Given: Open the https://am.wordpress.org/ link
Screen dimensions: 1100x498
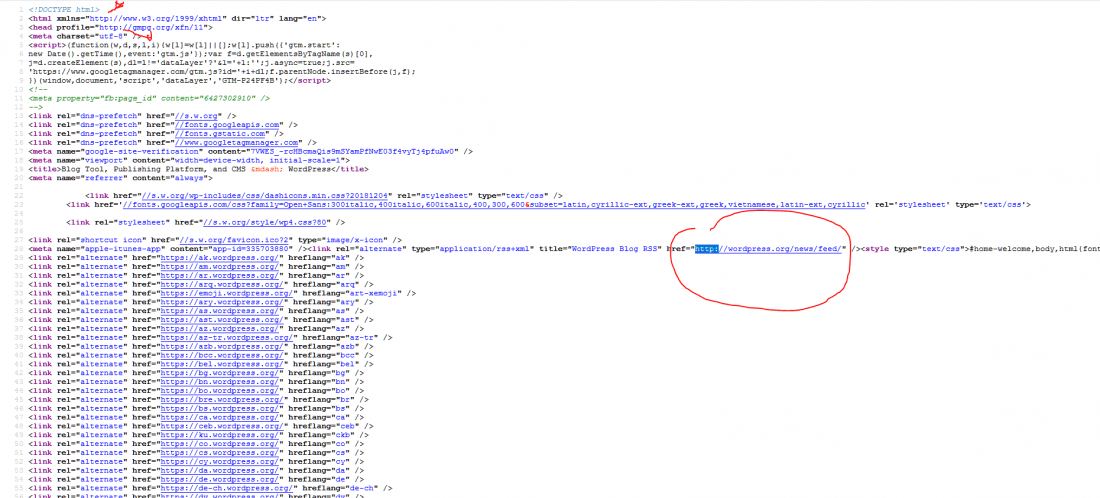Looking at the screenshot, I should tap(221, 267).
